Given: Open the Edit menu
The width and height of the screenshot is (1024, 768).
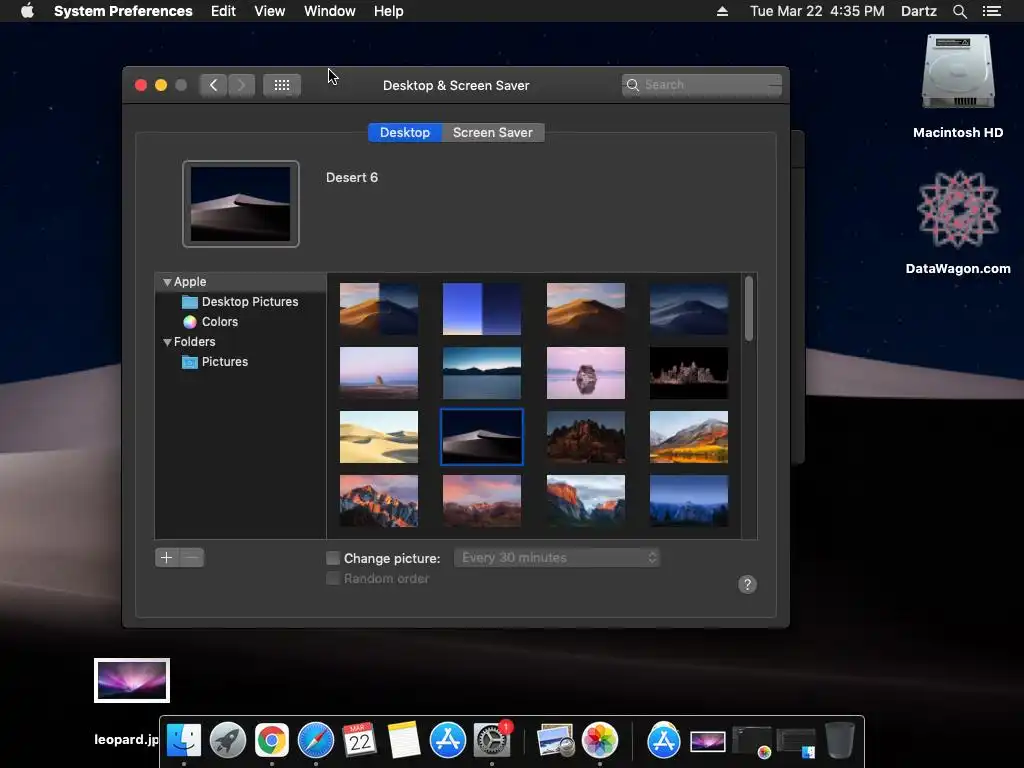Looking at the screenshot, I should point(223,11).
